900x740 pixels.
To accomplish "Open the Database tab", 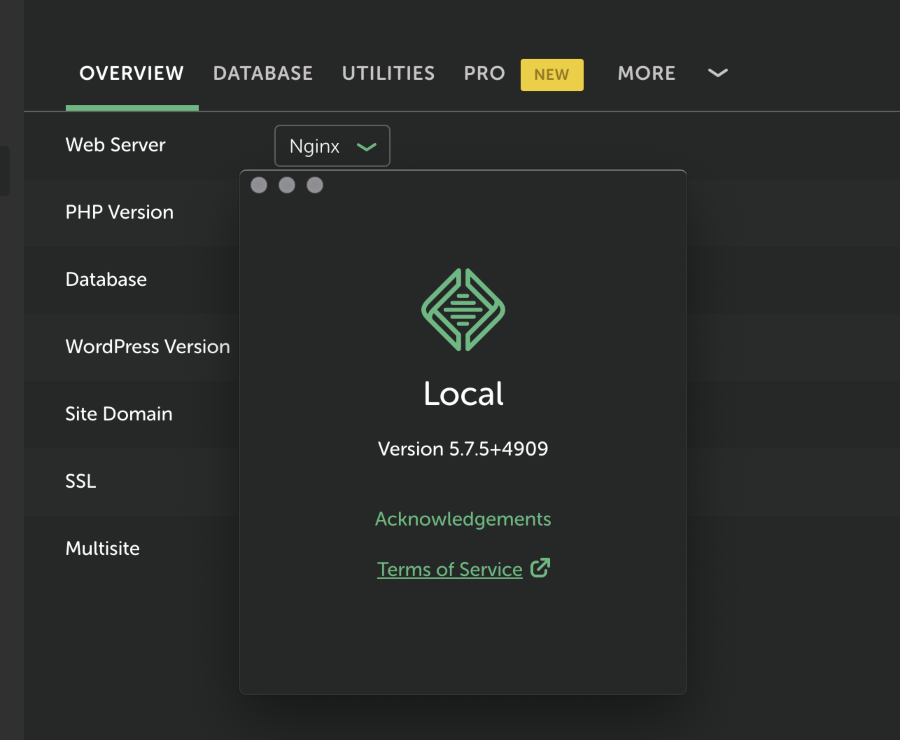I will click(263, 73).
